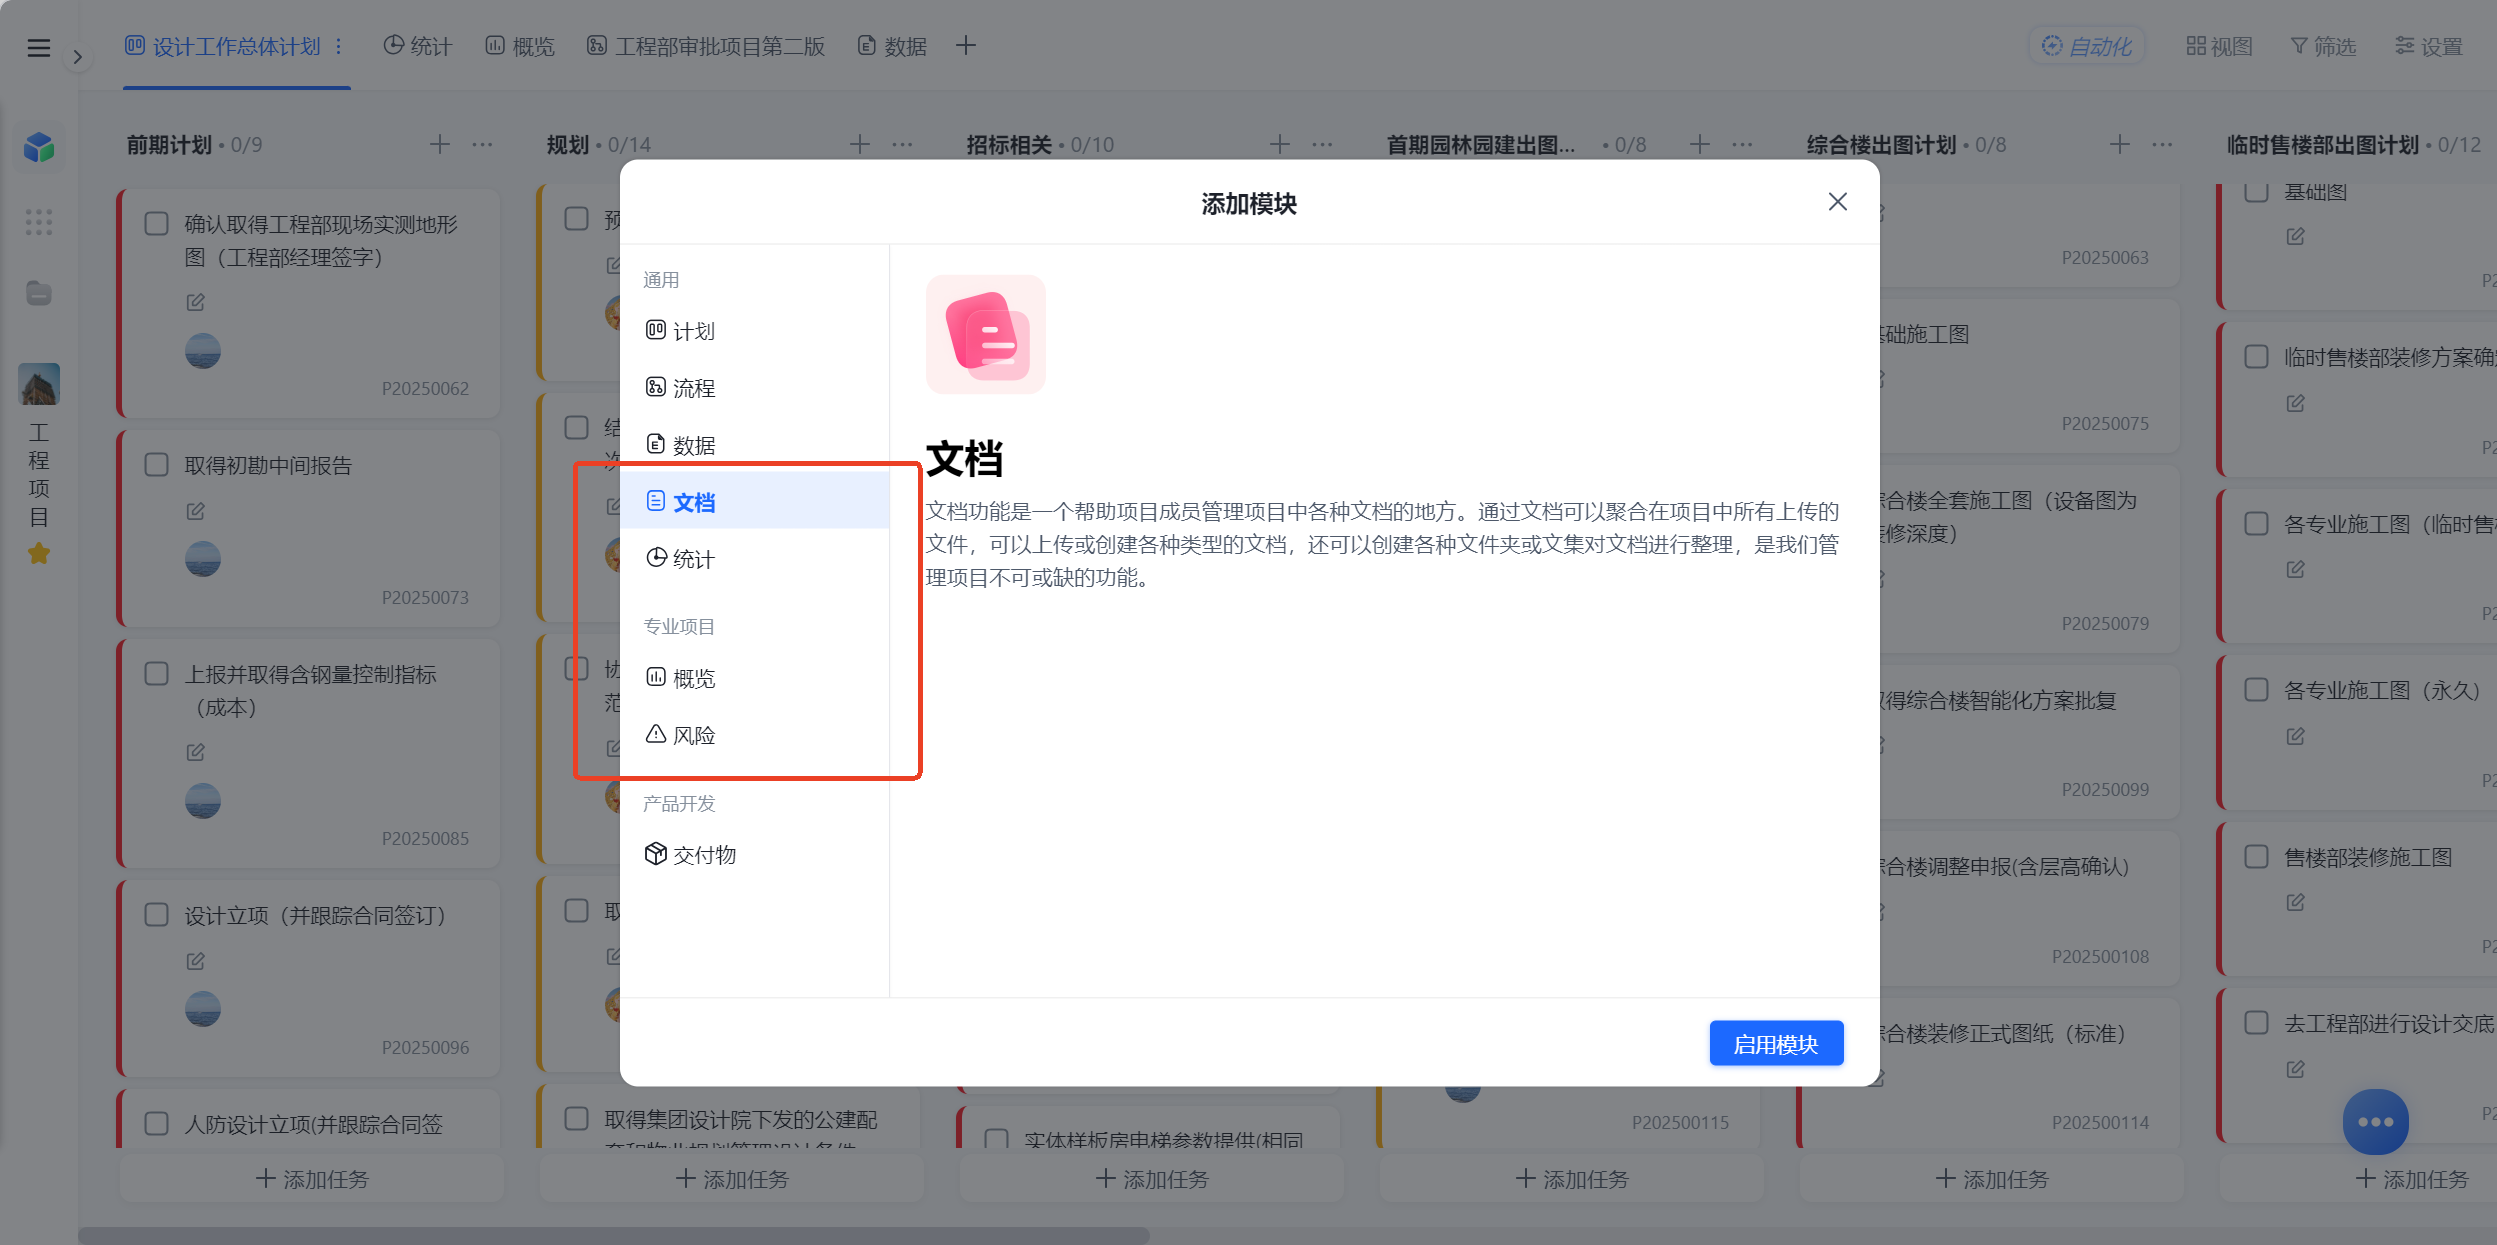Open the 自动化 automation button

[x=2086, y=47]
